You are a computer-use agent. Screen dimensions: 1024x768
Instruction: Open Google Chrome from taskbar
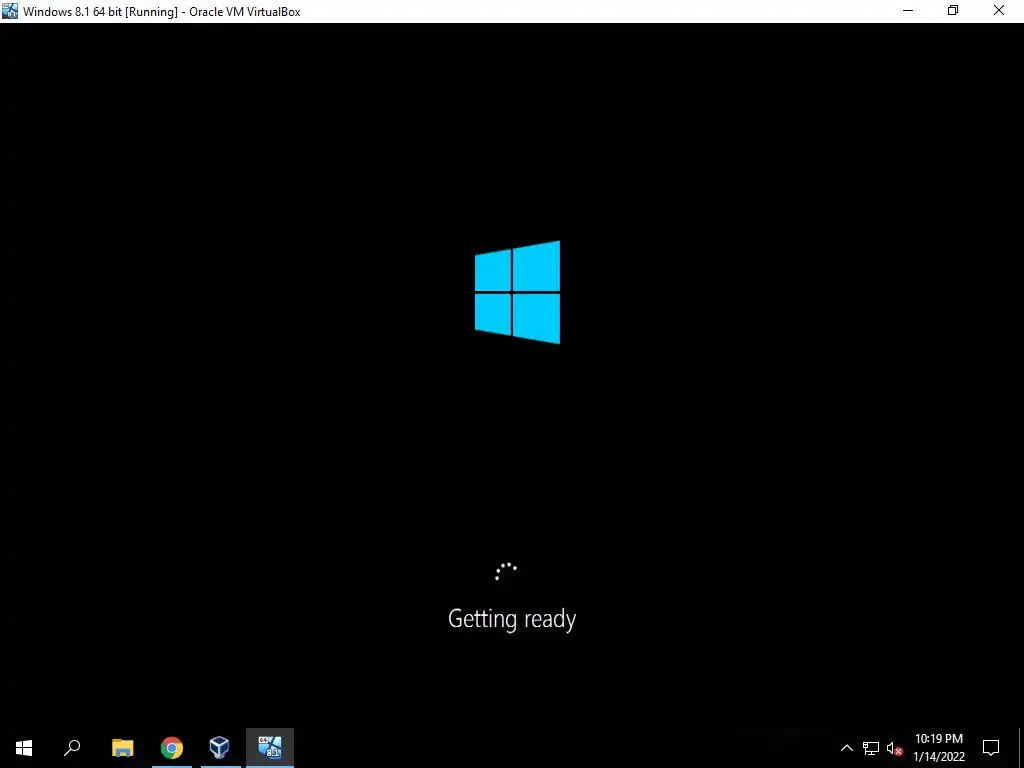[x=172, y=748]
